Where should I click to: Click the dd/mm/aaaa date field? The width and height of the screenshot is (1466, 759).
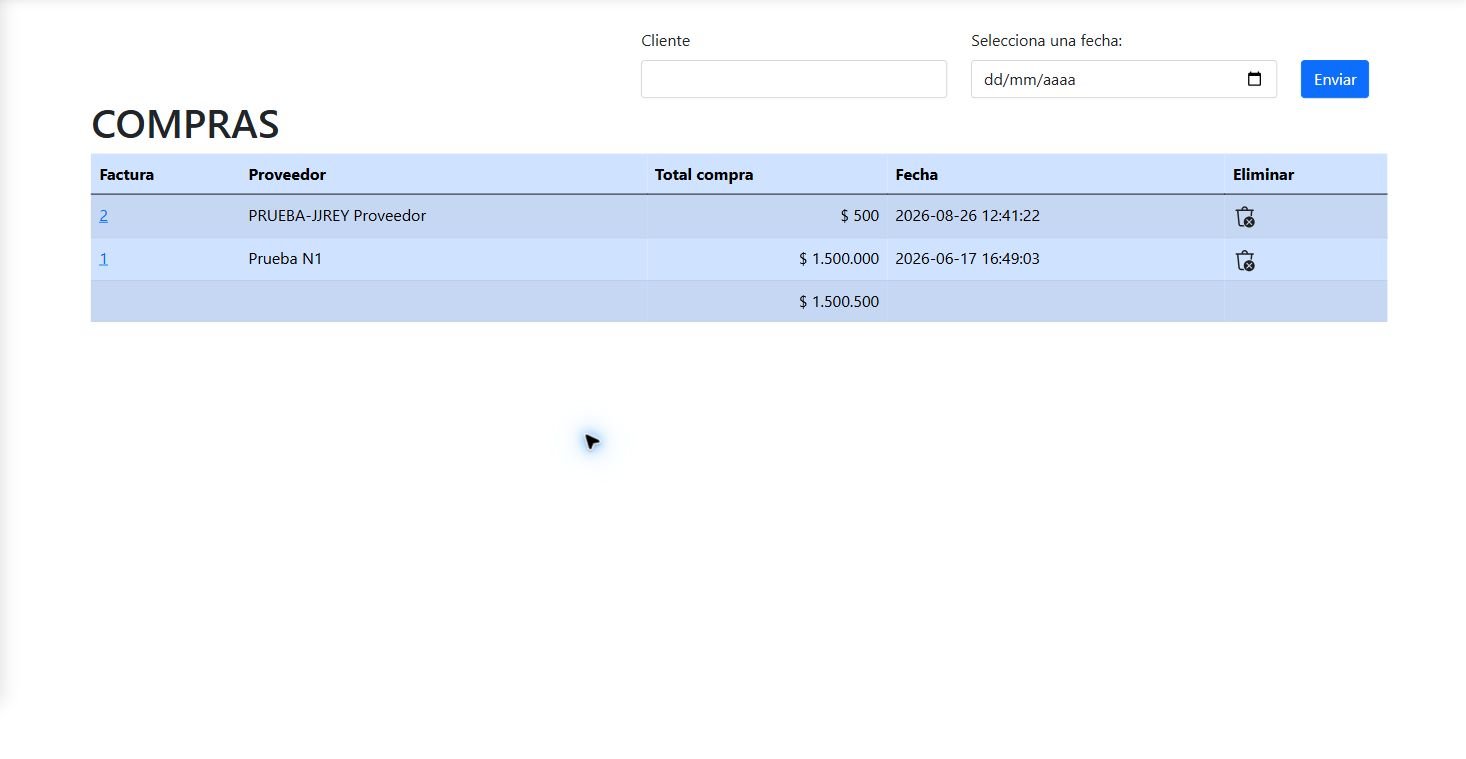tap(1123, 79)
